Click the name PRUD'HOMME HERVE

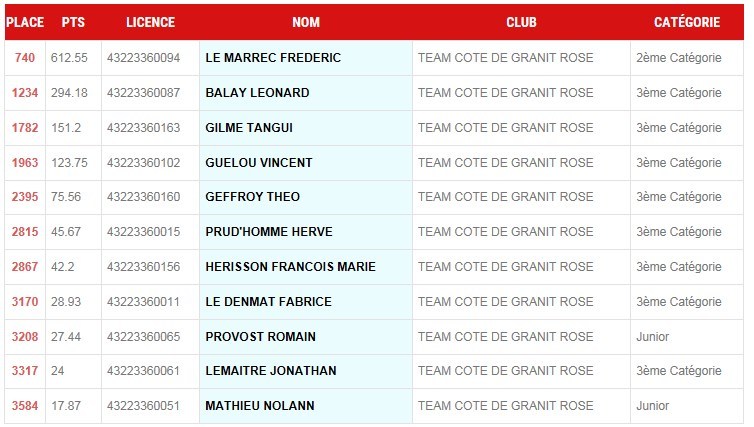coord(269,232)
